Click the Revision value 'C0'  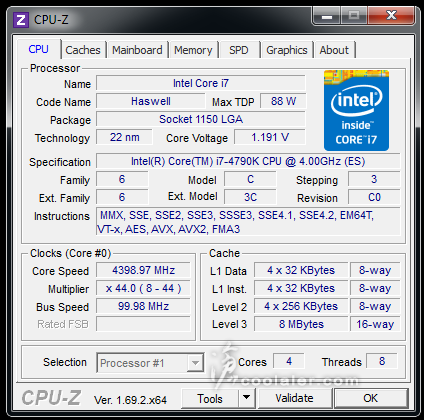374,197
